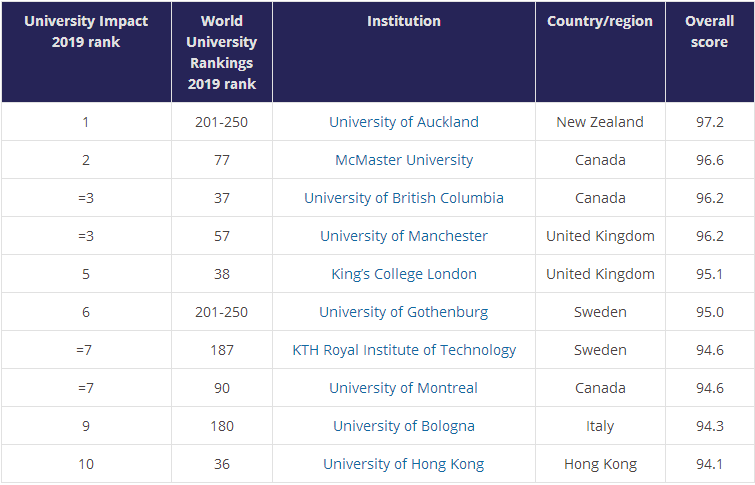Click KTH Royal Institute of Technology

click(403, 350)
